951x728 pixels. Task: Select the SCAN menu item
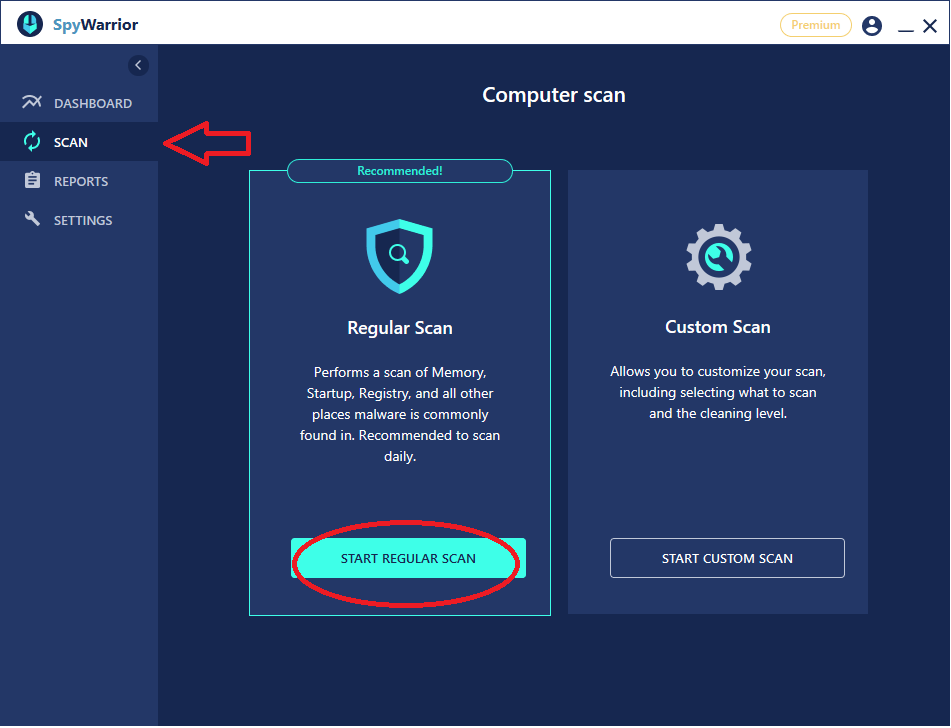[x=79, y=142]
